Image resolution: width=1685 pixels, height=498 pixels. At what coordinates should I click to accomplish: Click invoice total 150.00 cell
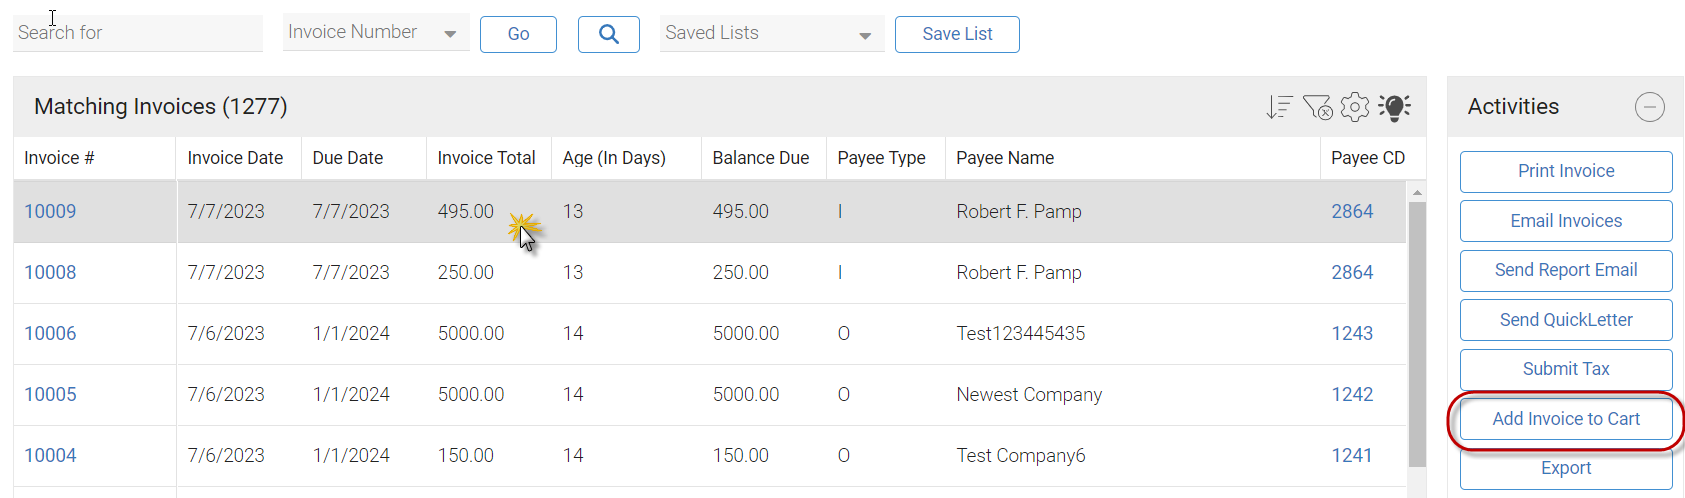point(466,455)
